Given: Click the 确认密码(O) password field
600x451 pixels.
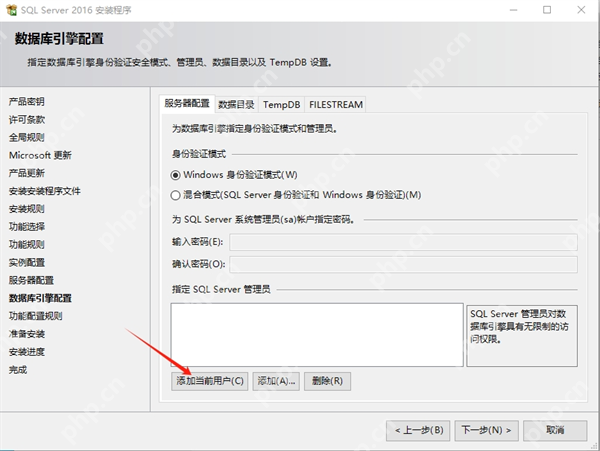Looking at the screenshot, I should (x=403, y=264).
